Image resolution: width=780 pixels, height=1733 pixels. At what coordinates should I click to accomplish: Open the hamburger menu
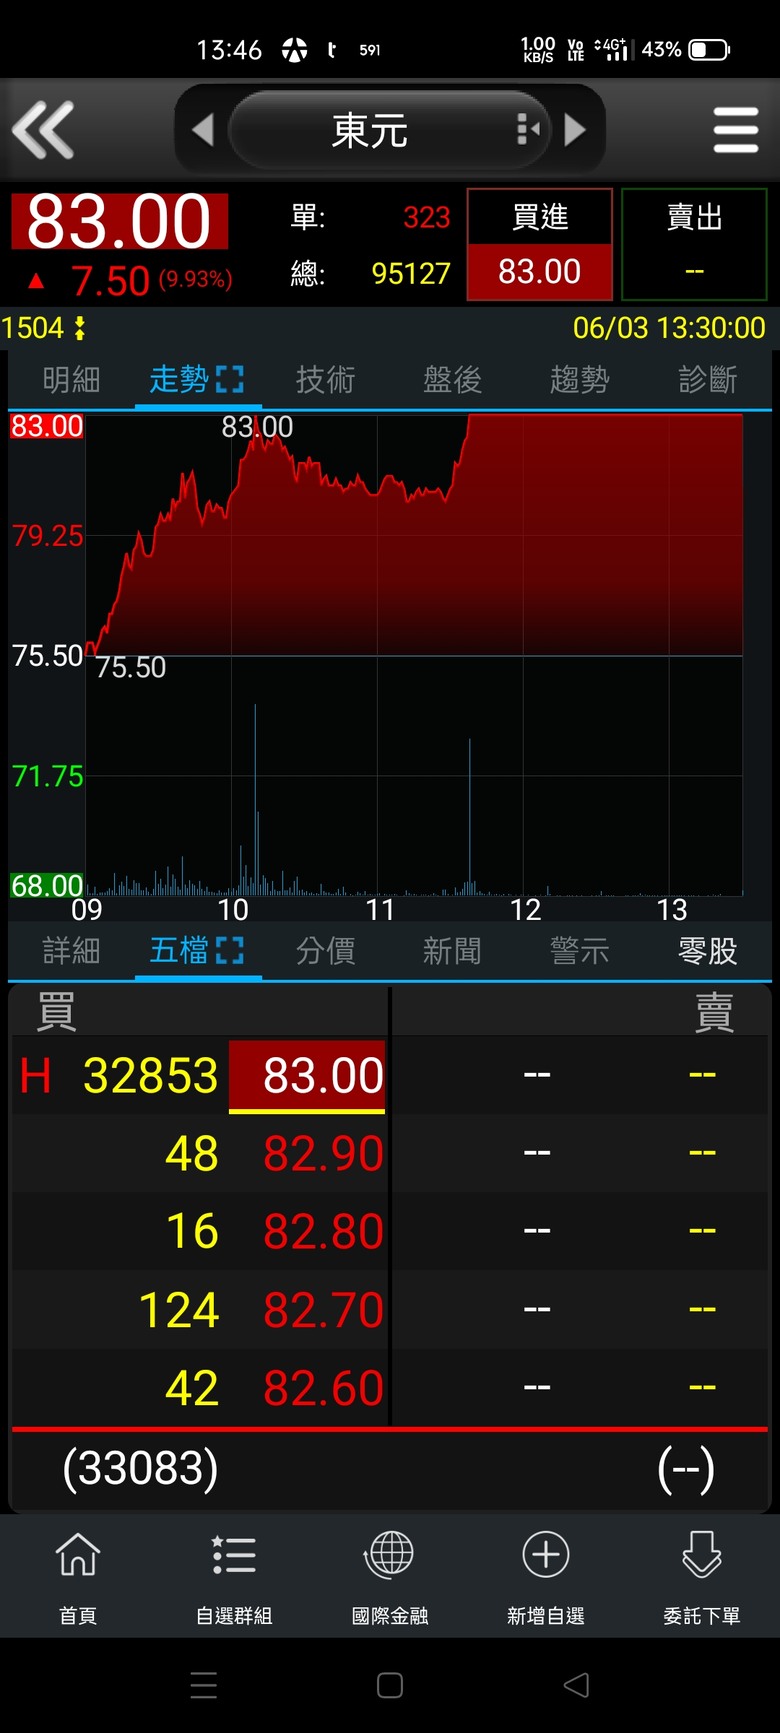(736, 130)
